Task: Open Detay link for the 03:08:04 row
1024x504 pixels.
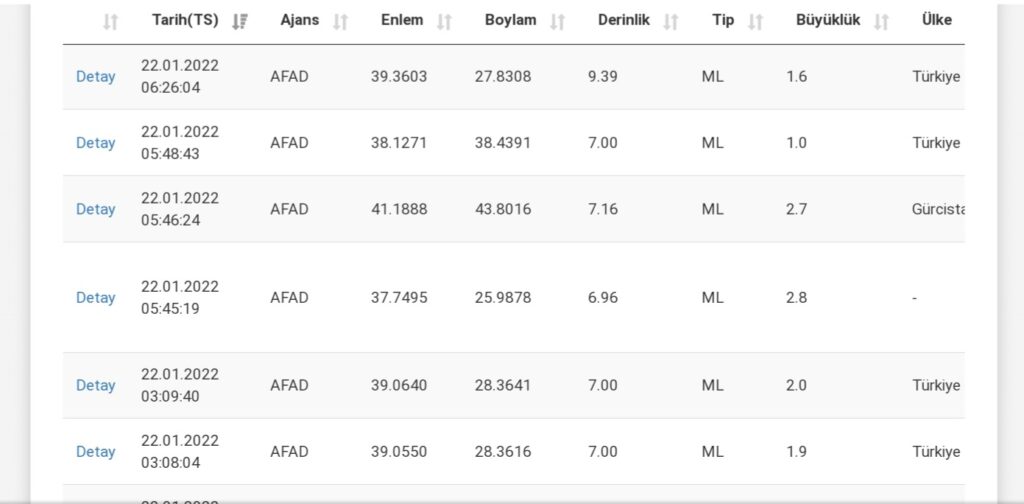Action: pyautogui.click(x=95, y=452)
